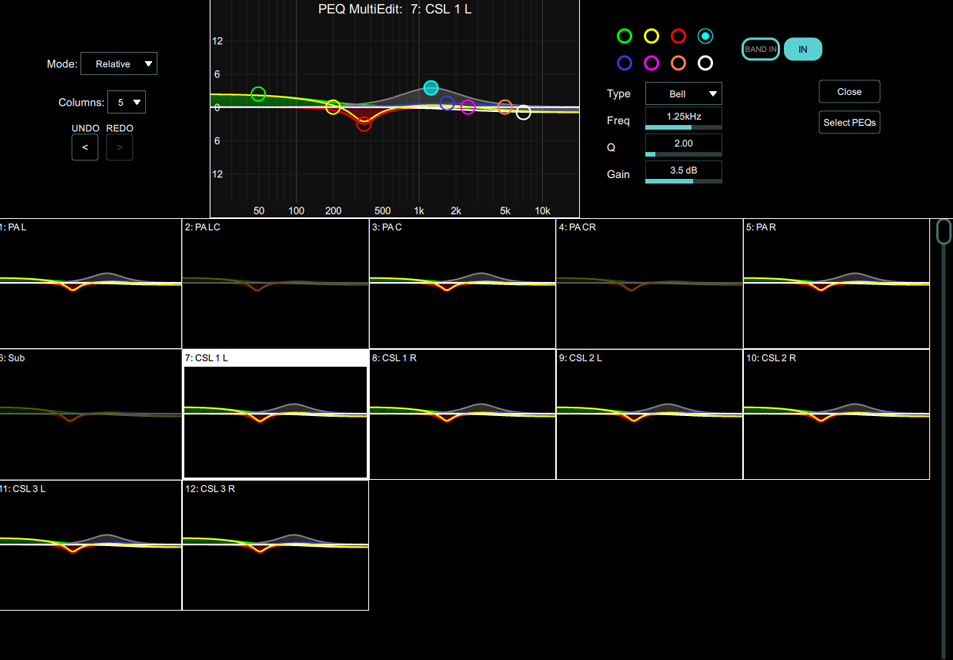Click the Close button
Viewport: 953px width, 660px height.
[x=849, y=92]
